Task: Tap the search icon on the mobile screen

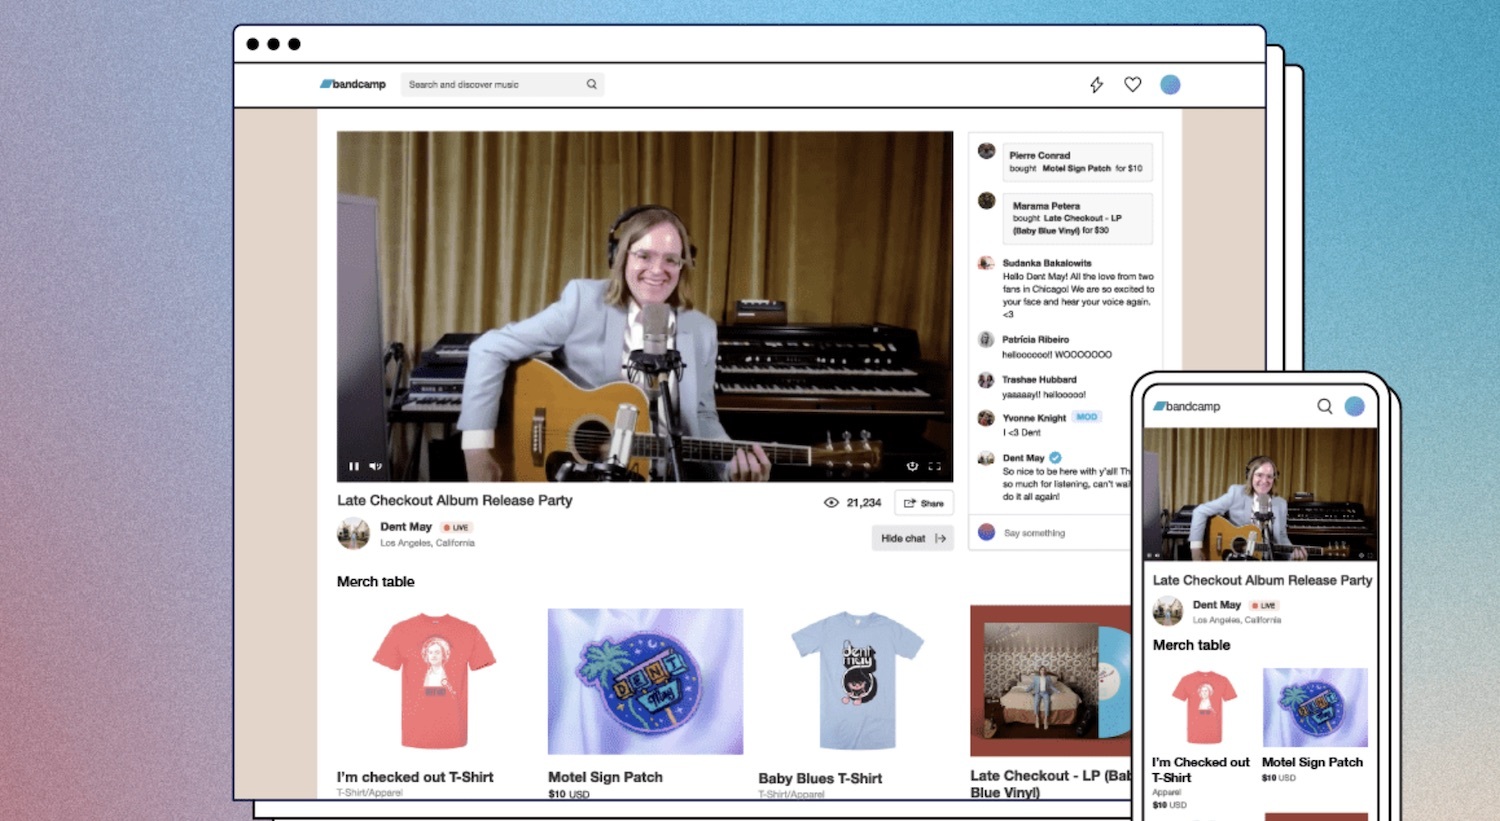Action: tap(1324, 407)
